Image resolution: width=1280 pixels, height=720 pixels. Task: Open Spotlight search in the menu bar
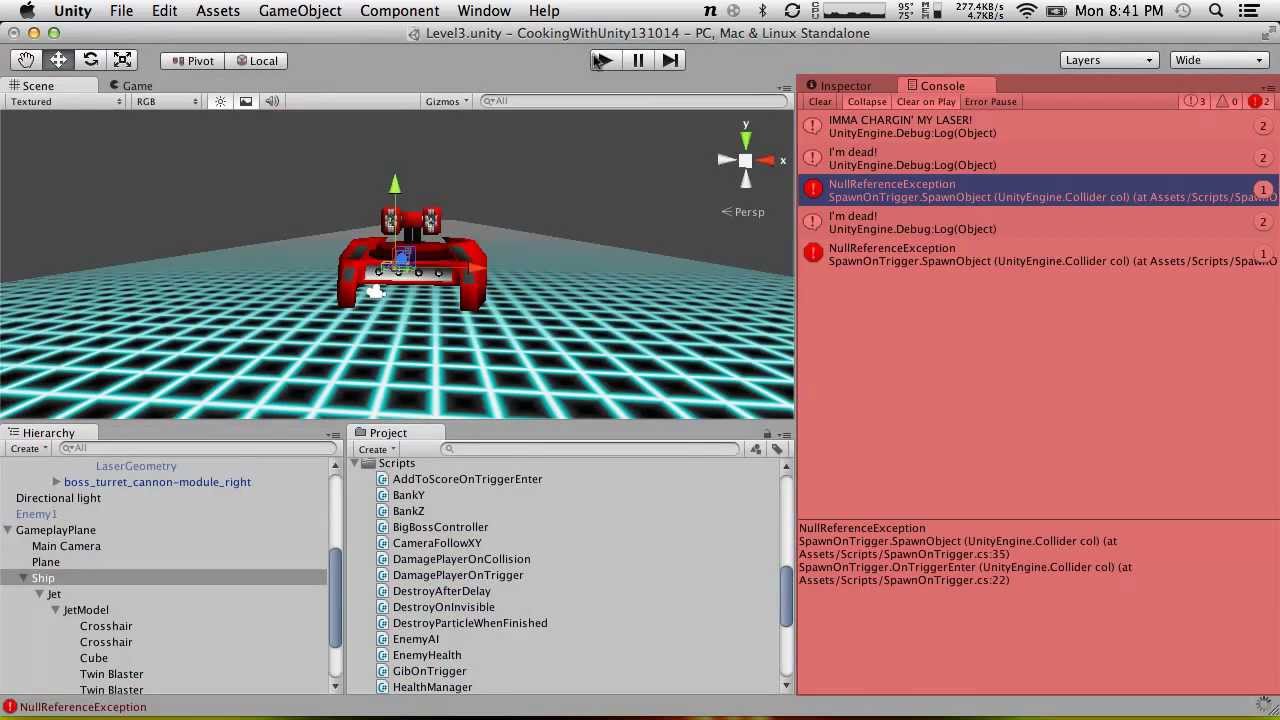click(1216, 11)
